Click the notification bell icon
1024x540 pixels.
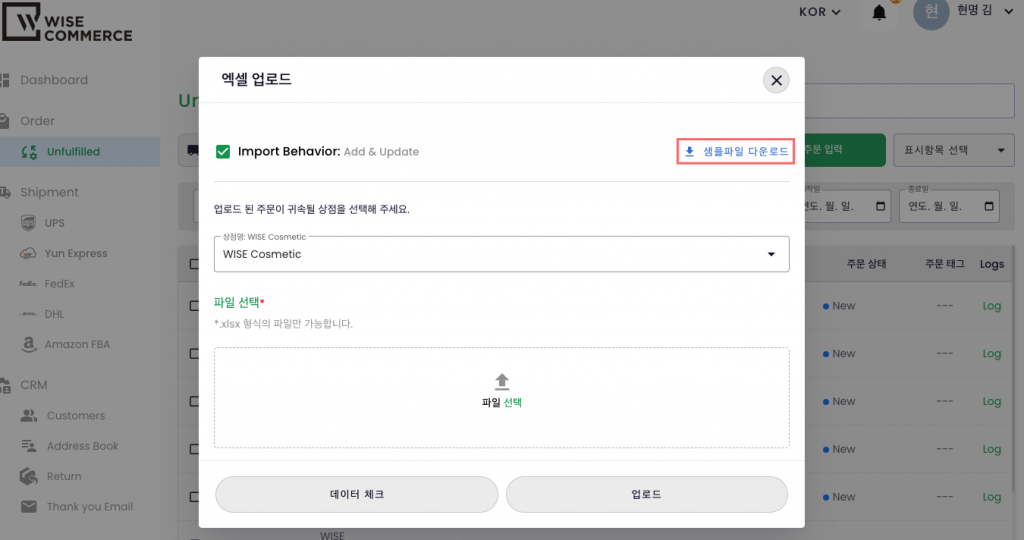879,13
